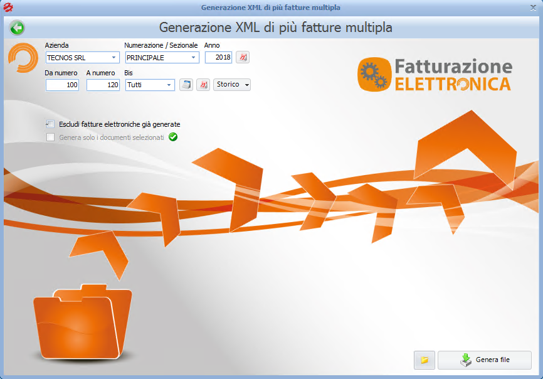Enable Genera solo i documenti selezionati checkbox
Screen dimensions: 543x379
51,137
